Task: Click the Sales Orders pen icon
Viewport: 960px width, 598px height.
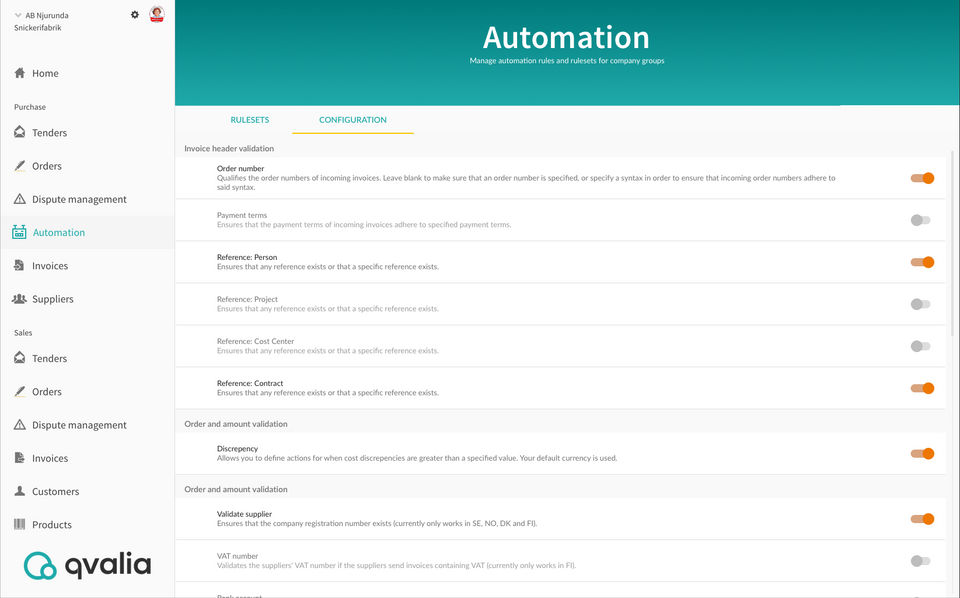Action: tap(20, 391)
